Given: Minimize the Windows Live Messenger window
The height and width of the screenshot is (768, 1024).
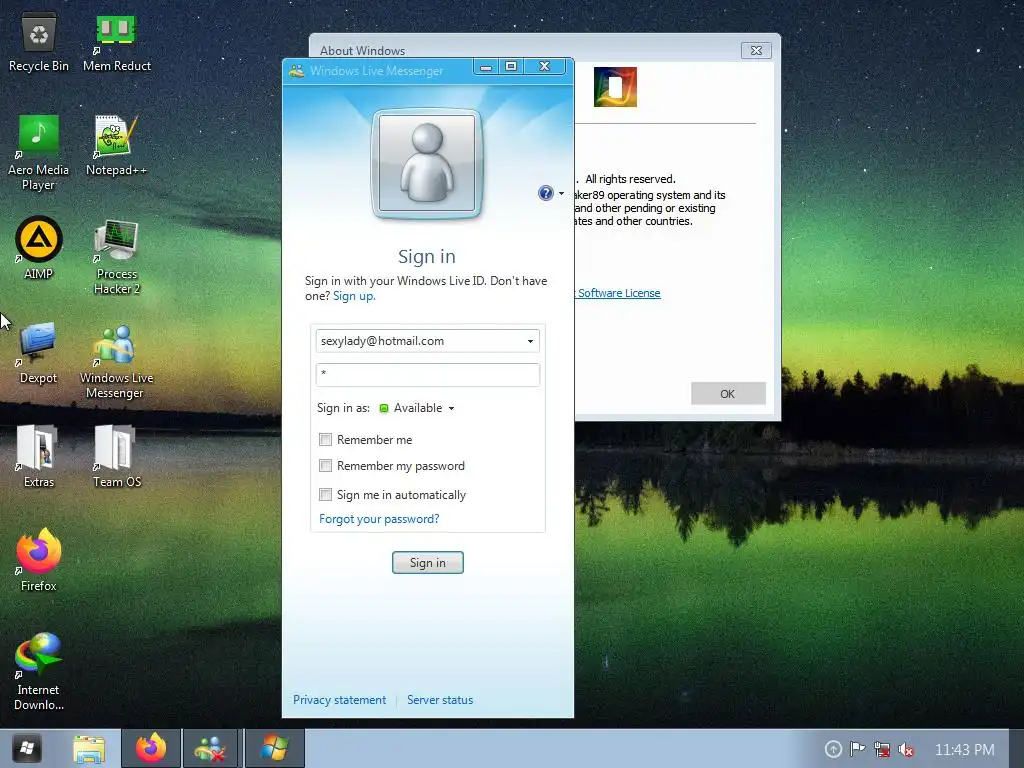Looking at the screenshot, I should pyautogui.click(x=486, y=67).
